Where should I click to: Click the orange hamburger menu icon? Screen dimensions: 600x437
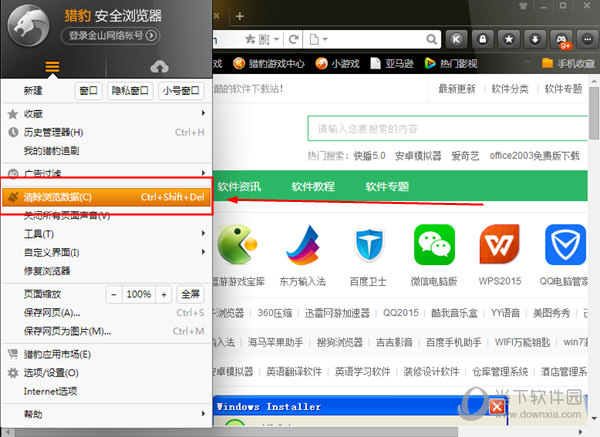[x=53, y=66]
